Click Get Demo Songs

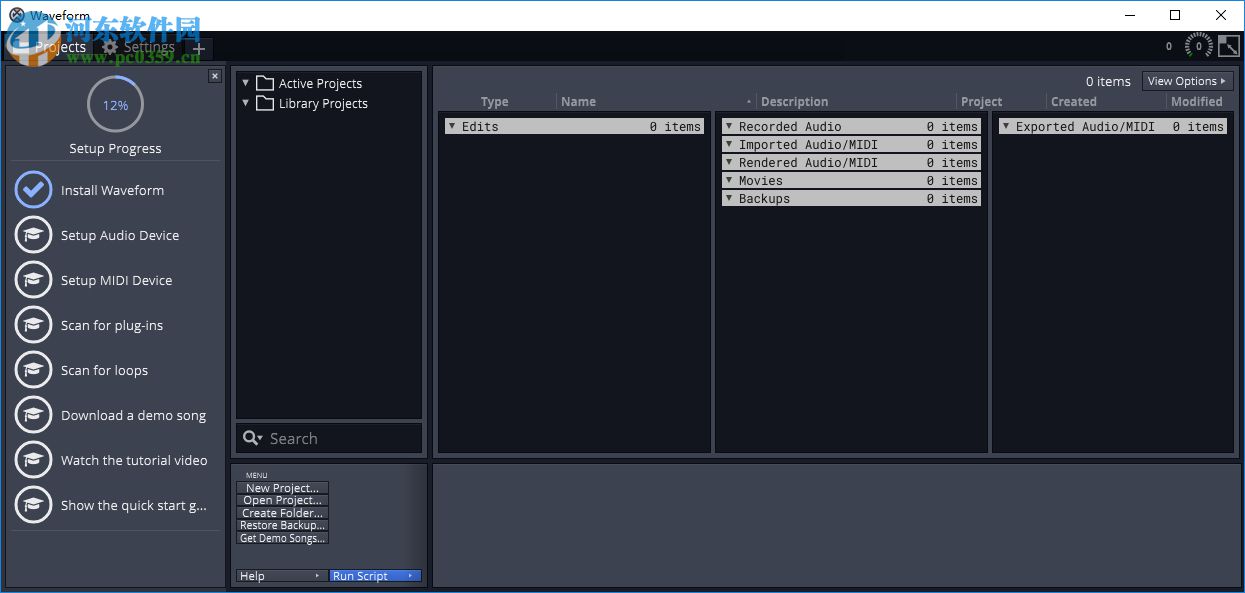pos(282,538)
